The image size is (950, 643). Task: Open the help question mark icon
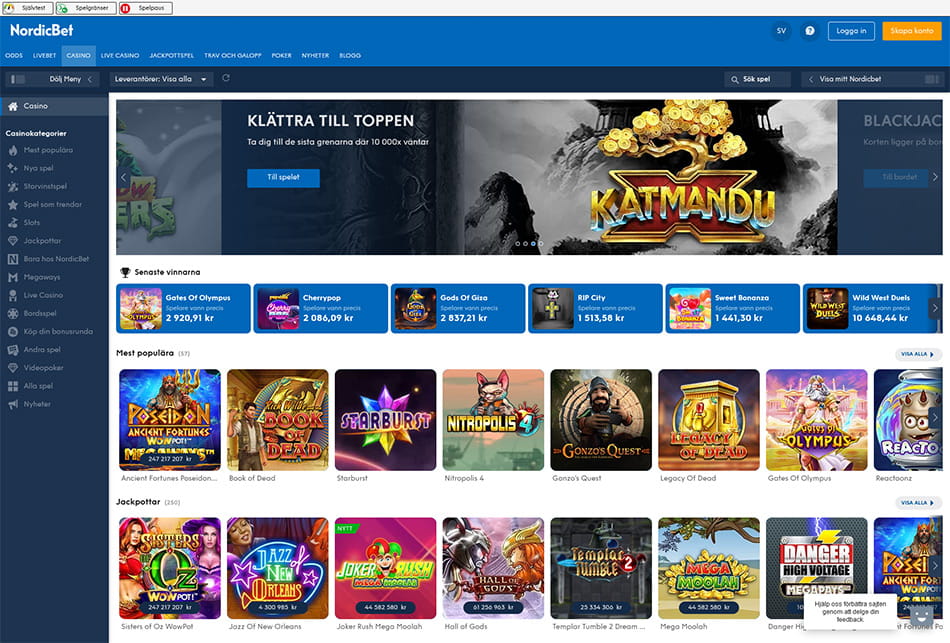click(809, 31)
